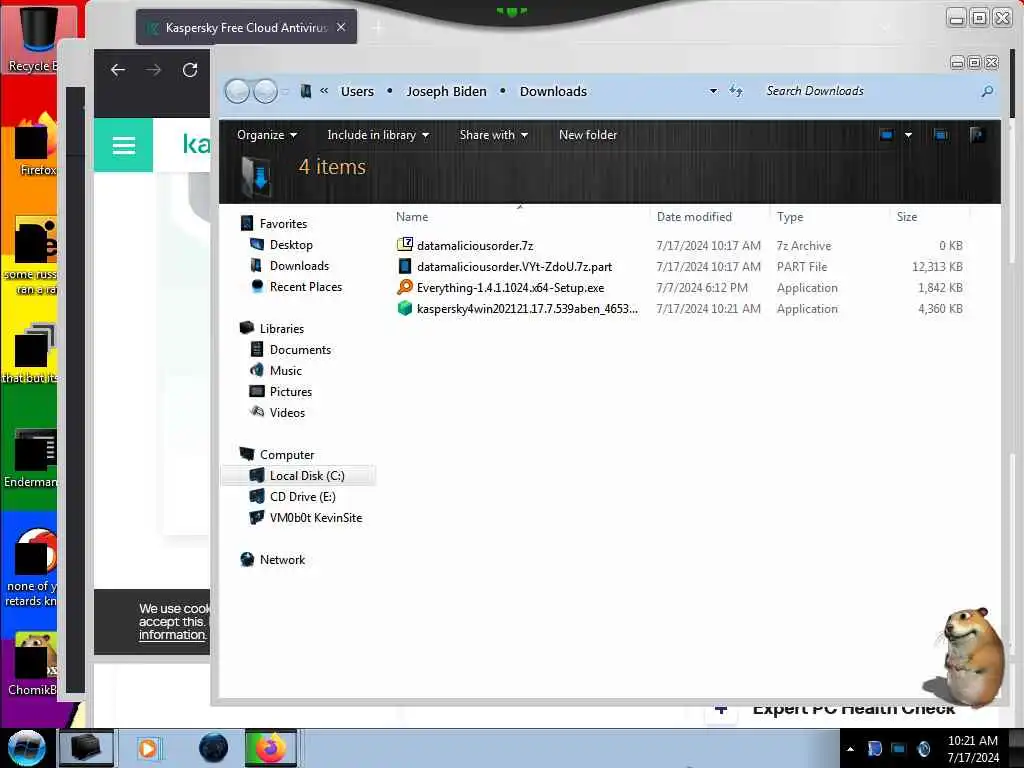Click the Kaspersky logo on webpage

pos(196,144)
